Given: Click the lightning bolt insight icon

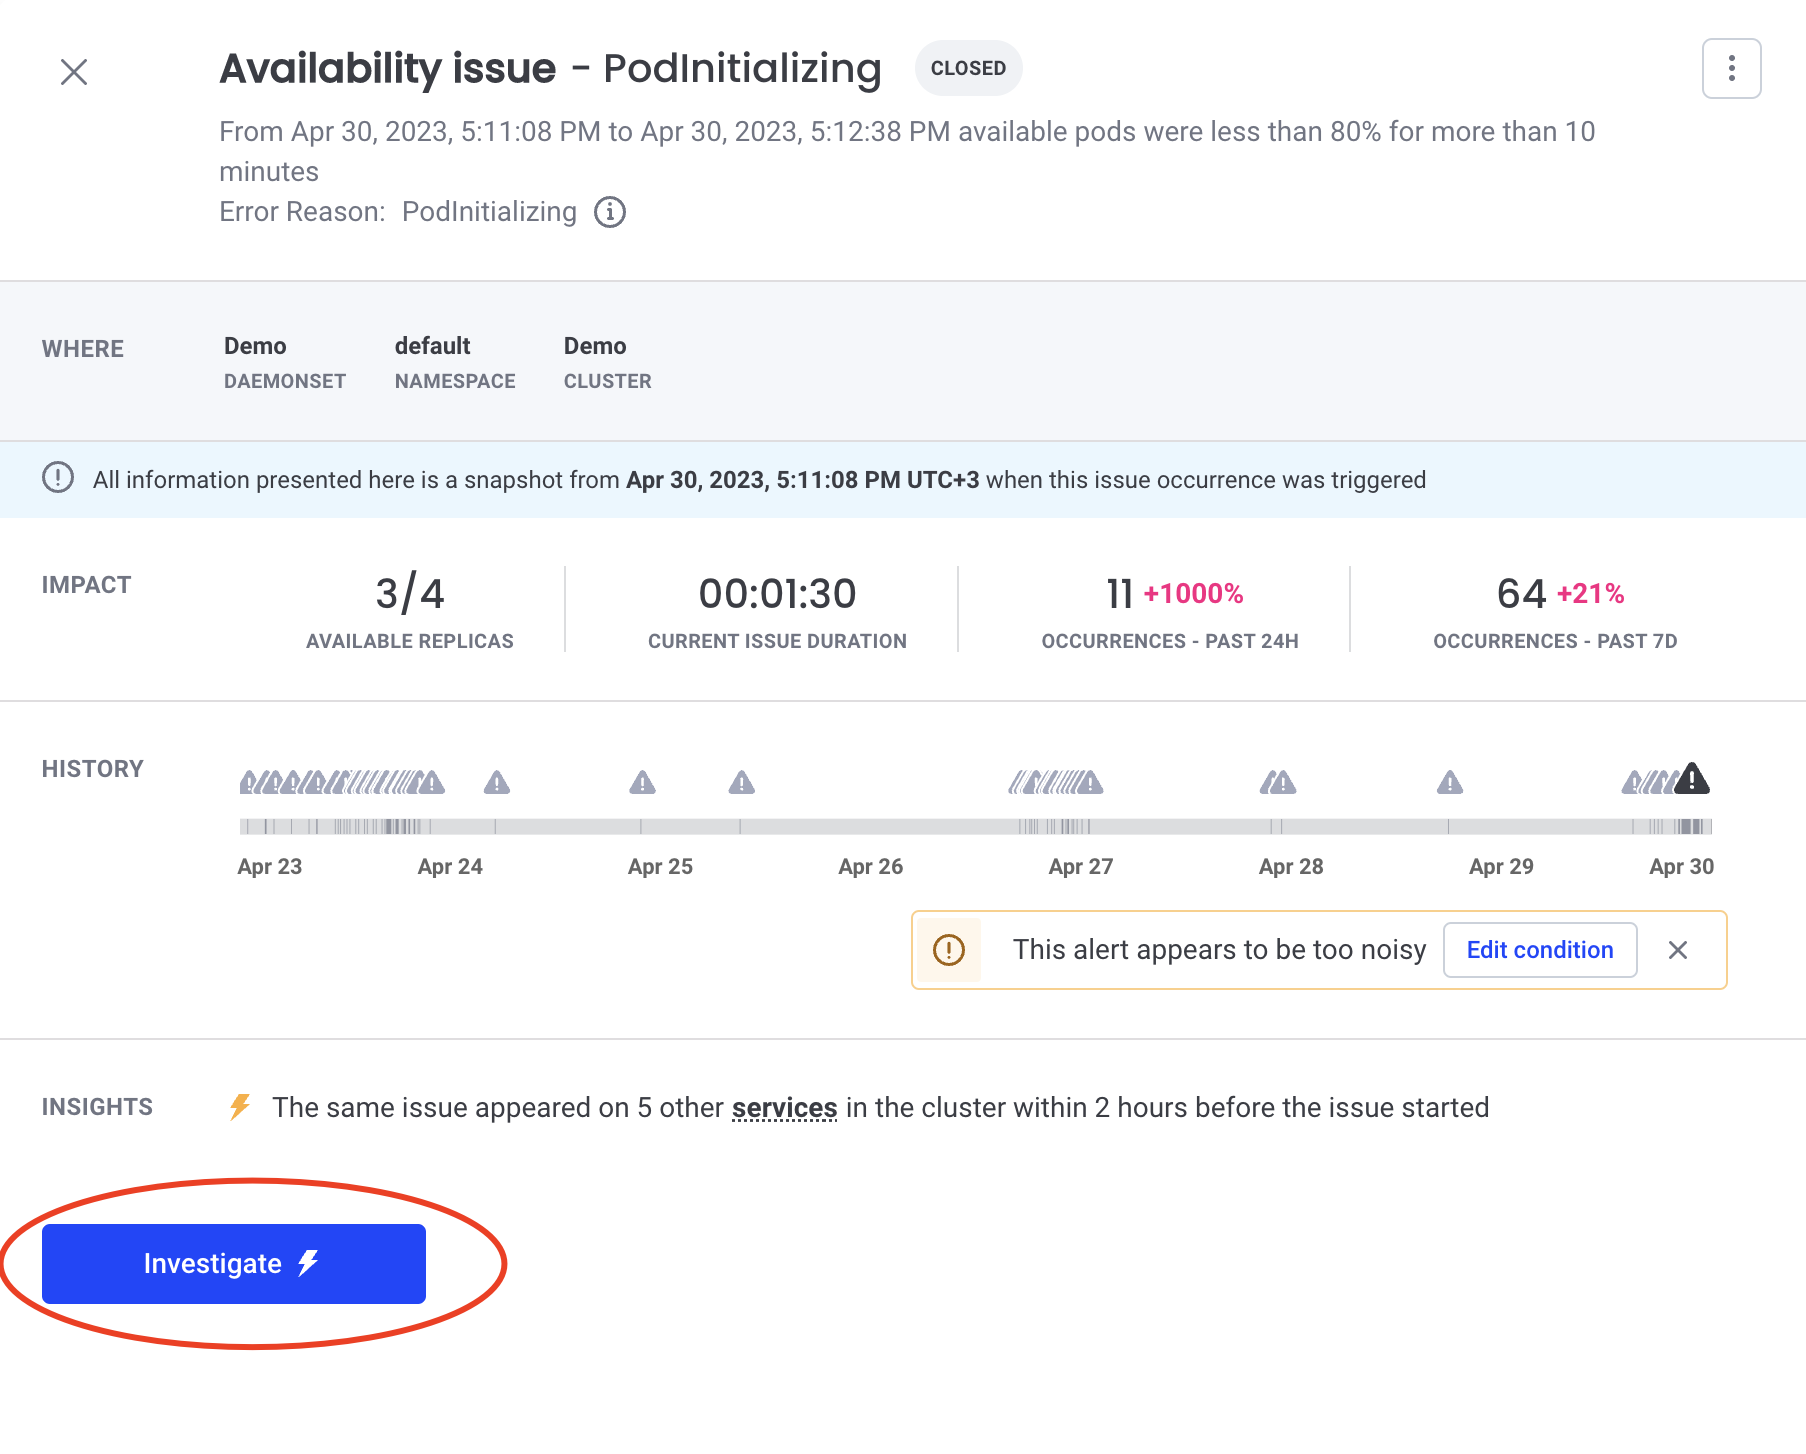Looking at the screenshot, I should (240, 1107).
